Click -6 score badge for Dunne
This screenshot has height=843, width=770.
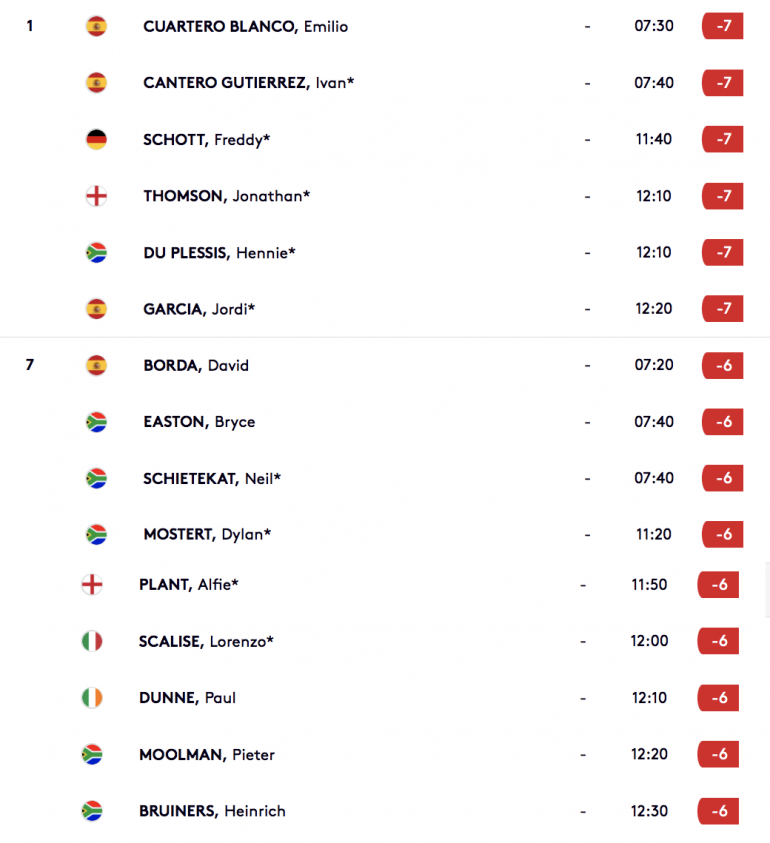click(718, 698)
